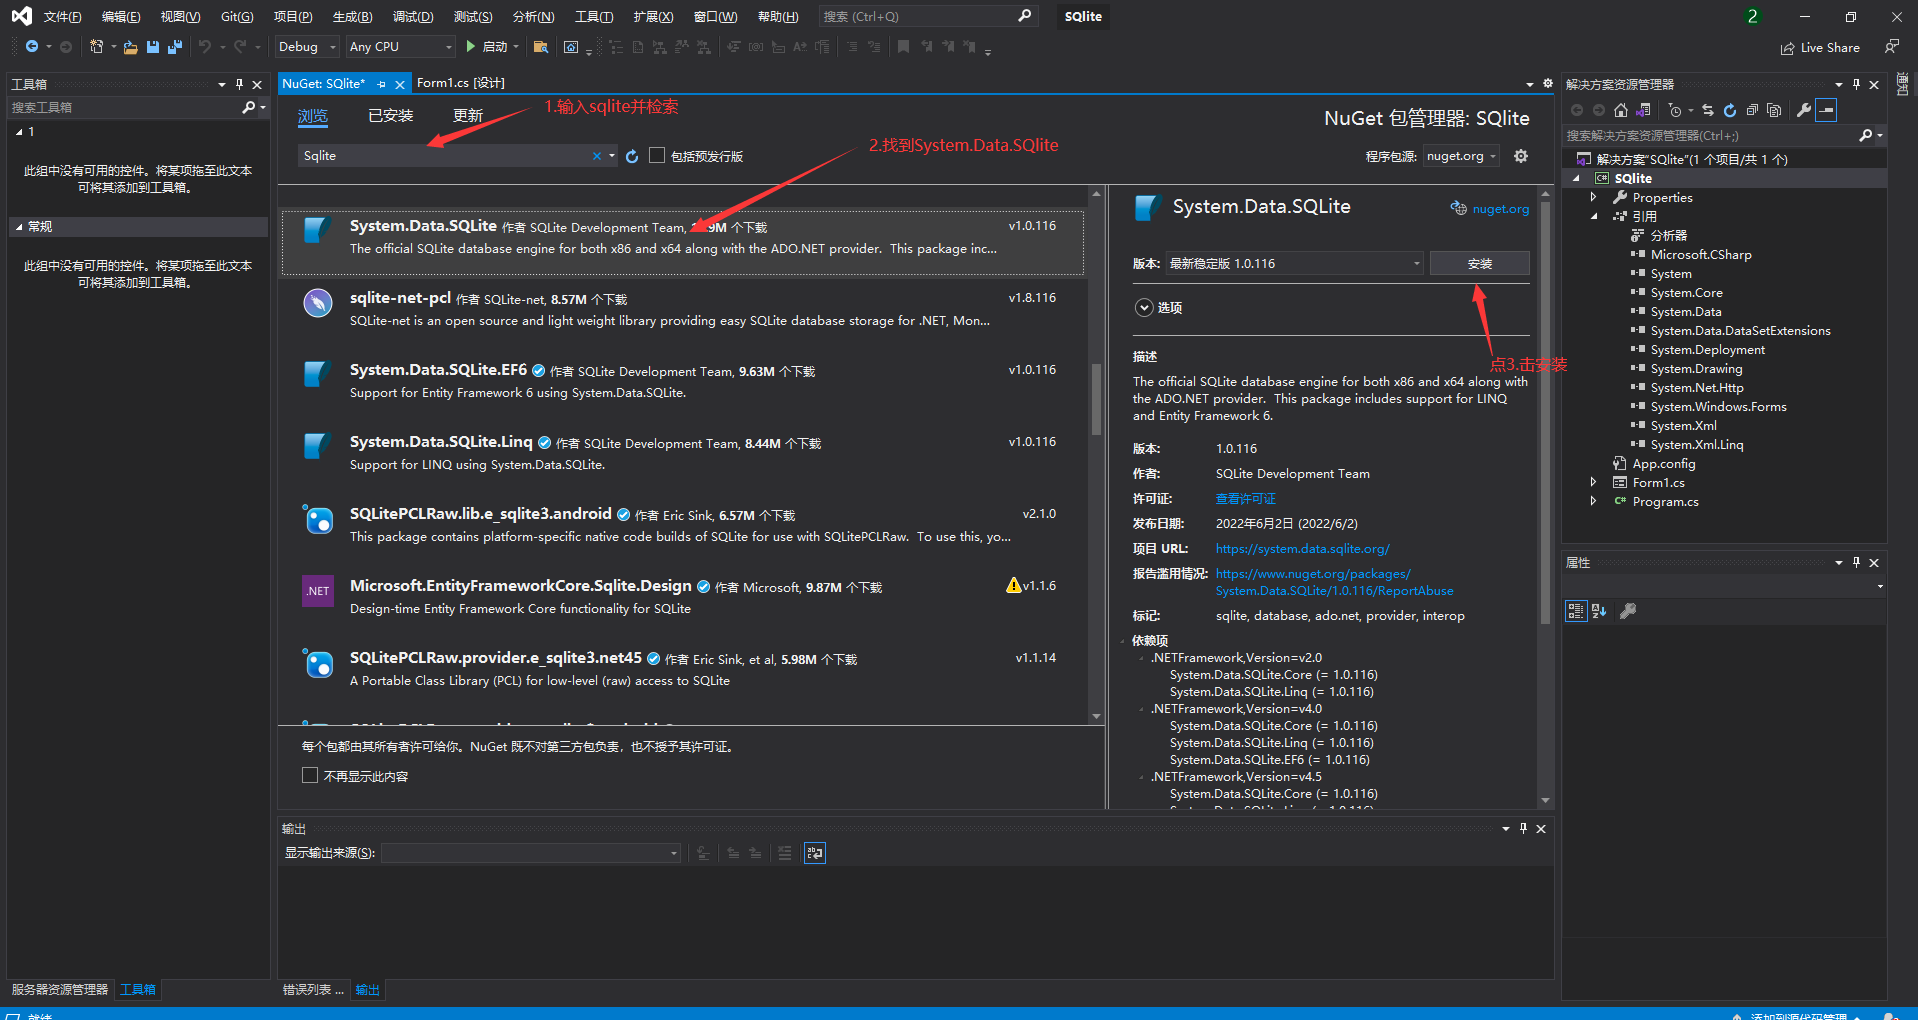Switch views icon in Solution Explorer toolbar
Image resolution: width=1918 pixels, height=1020 pixels.
[1643, 110]
